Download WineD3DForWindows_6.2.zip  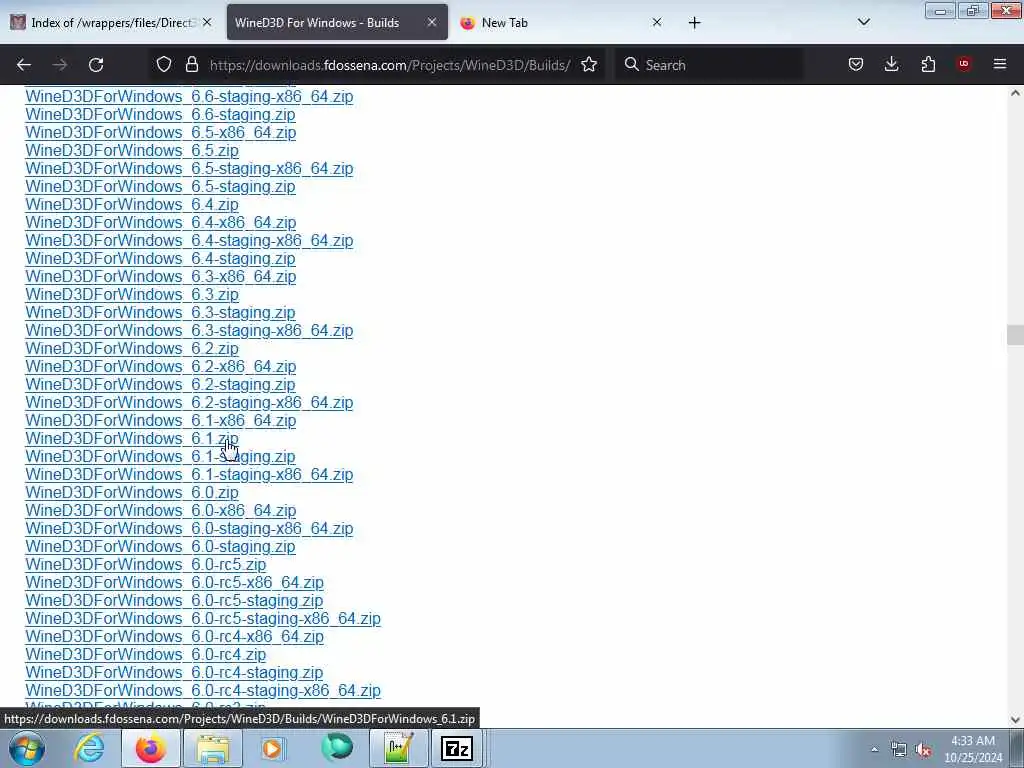[x=132, y=349]
